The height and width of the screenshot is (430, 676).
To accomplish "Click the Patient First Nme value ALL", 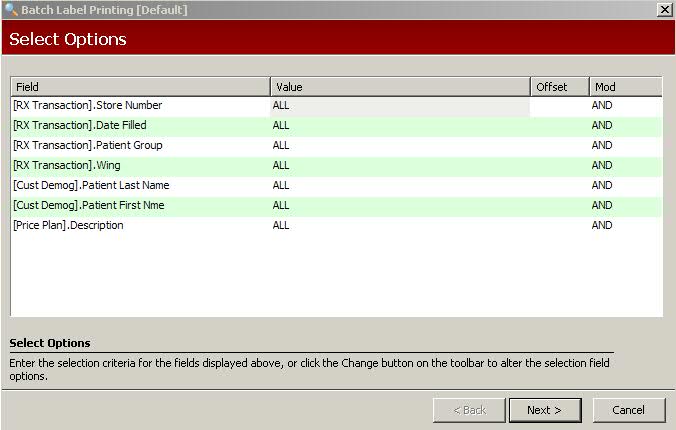I will (281, 205).
